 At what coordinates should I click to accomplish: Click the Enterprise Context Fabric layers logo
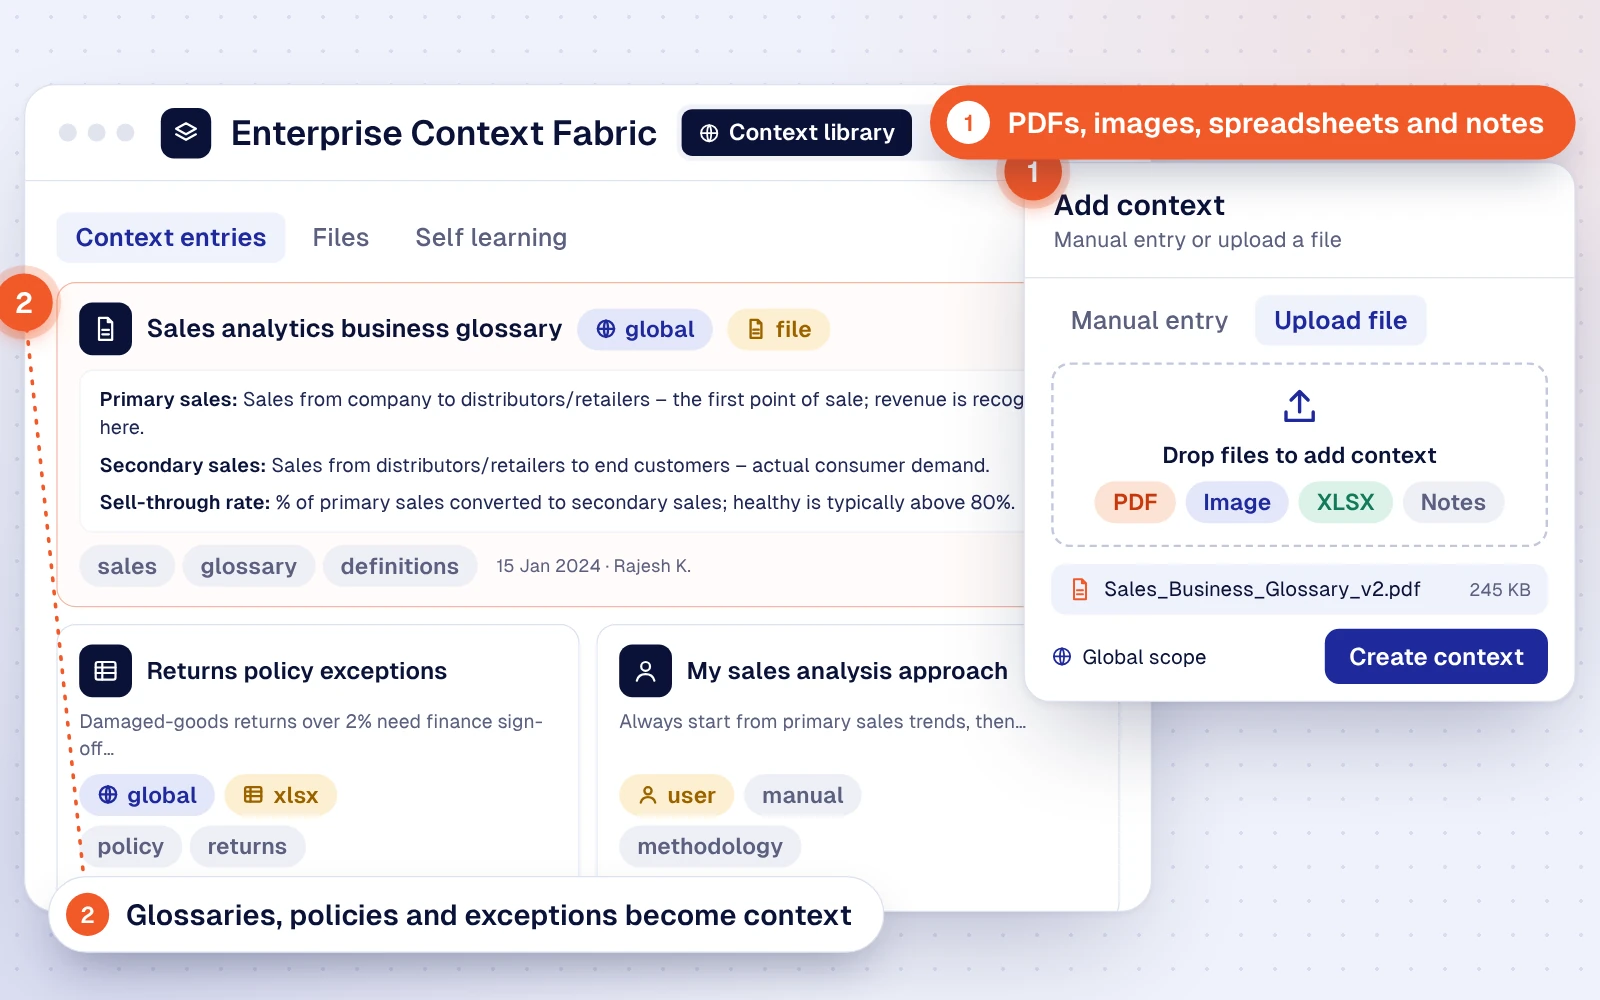point(186,133)
